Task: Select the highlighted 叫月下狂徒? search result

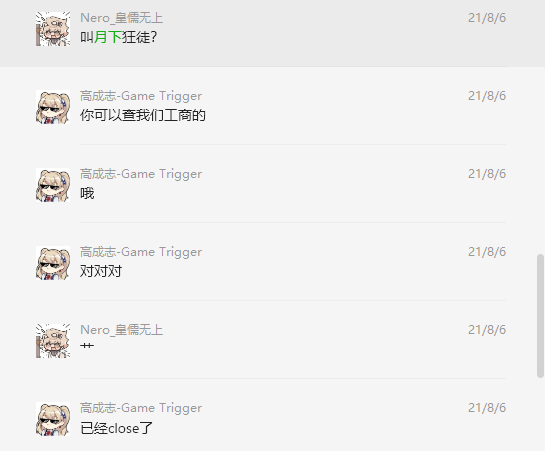Action: tap(272, 33)
